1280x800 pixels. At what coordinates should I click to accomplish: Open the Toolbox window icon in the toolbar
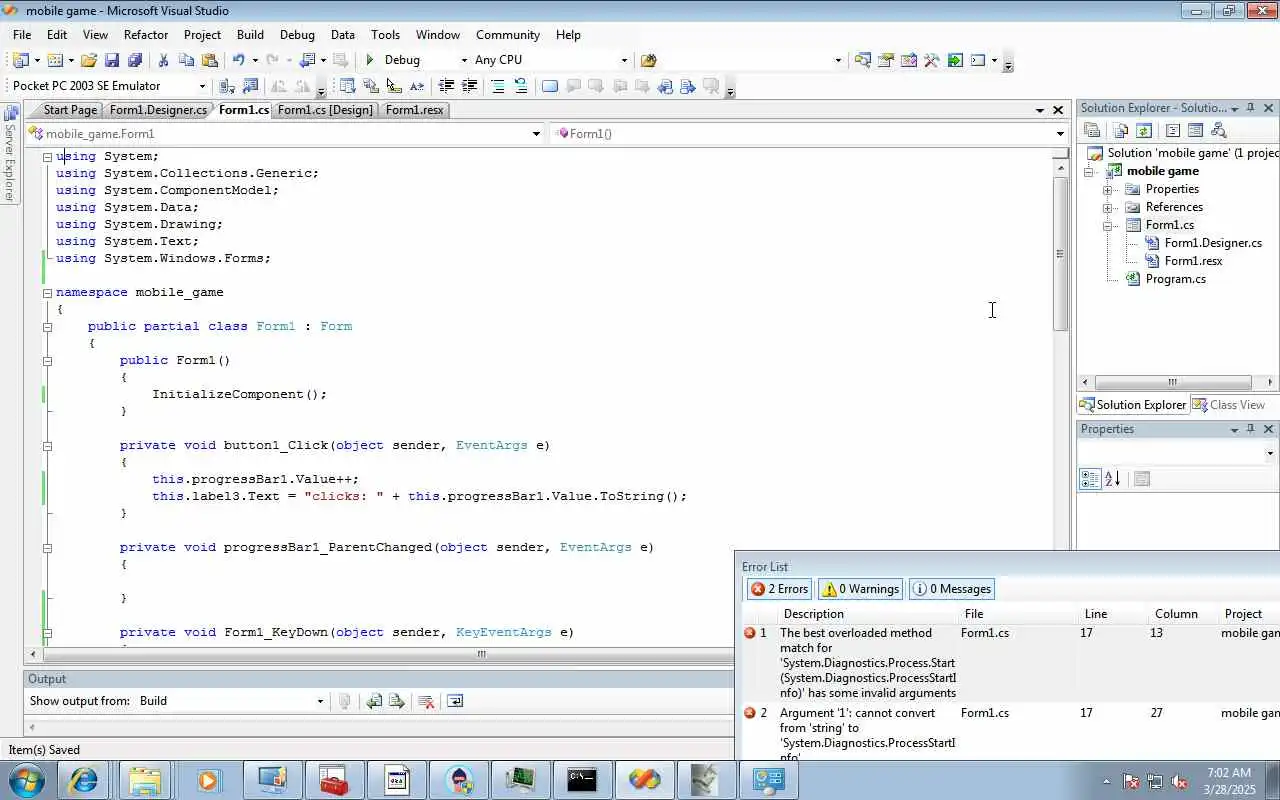point(932,60)
